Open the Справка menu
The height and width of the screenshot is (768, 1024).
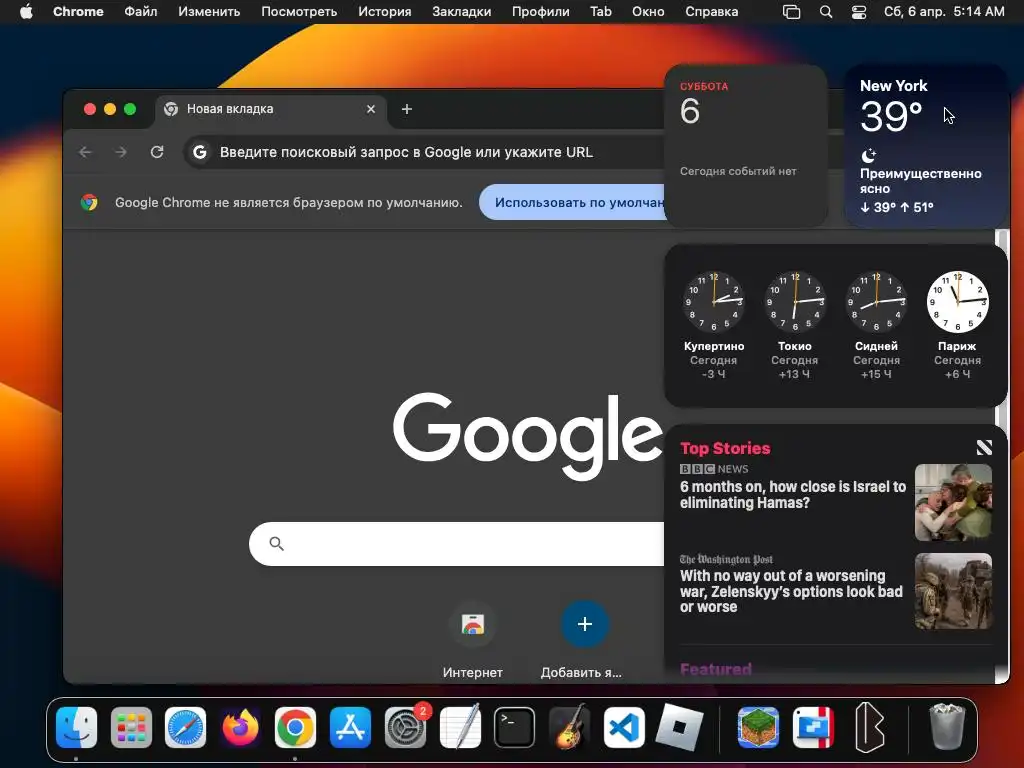712,12
